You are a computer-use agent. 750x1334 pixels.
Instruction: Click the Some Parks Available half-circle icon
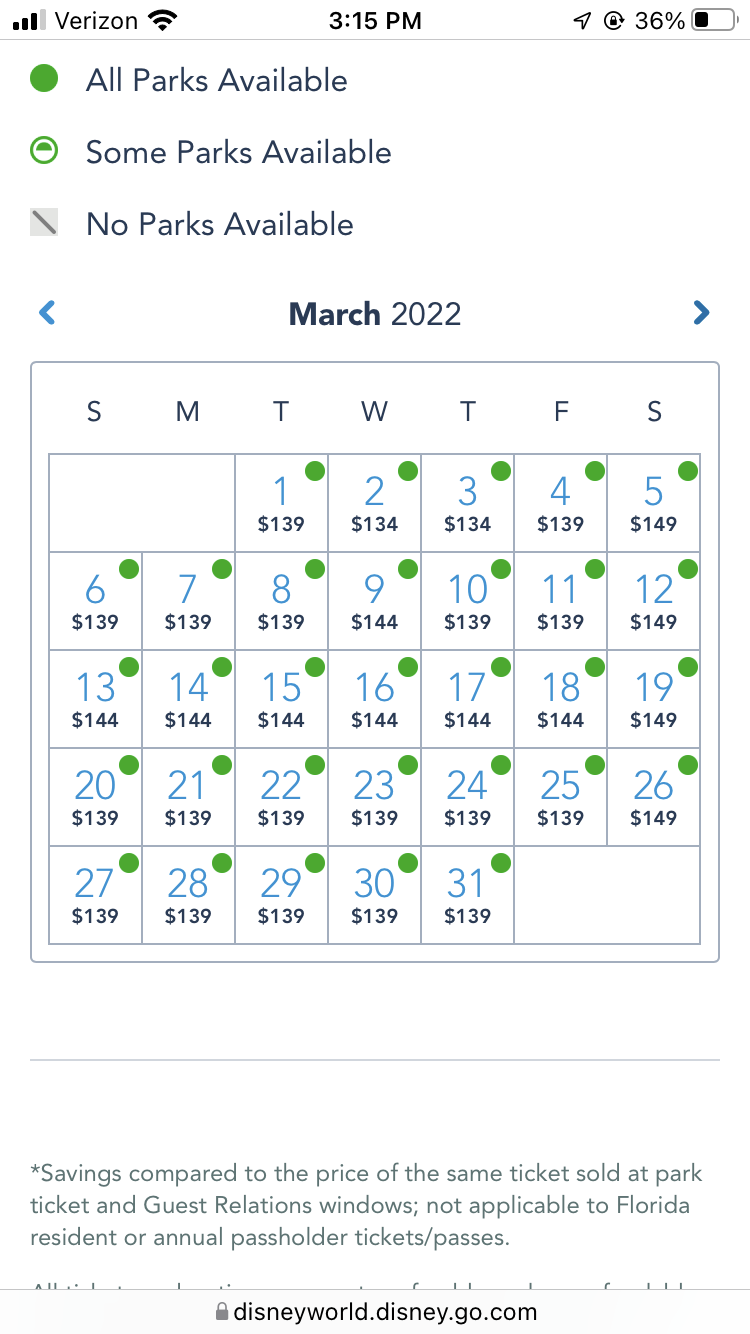(44, 151)
